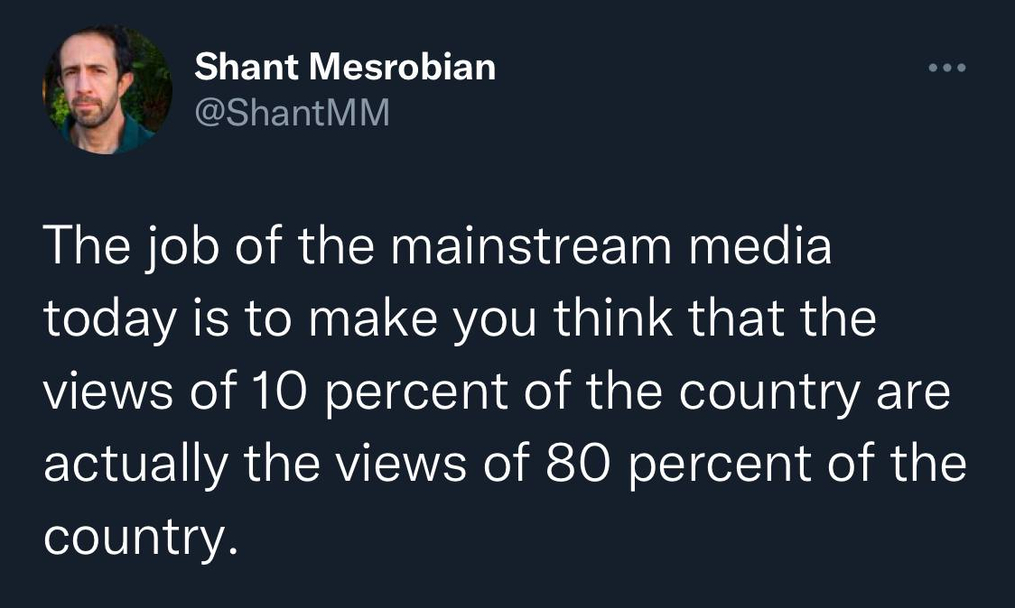Visit the @ShantMM handle link
Viewport: 1015px width, 608px height.
click(x=292, y=113)
